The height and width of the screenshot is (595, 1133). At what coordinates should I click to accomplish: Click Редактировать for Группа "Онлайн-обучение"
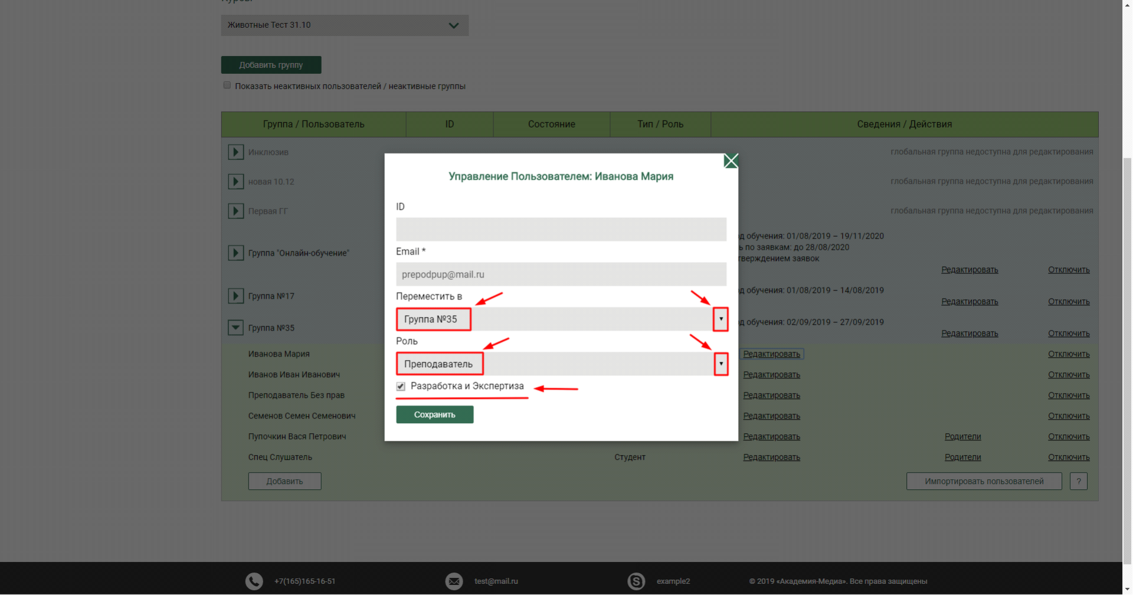(970, 270)
